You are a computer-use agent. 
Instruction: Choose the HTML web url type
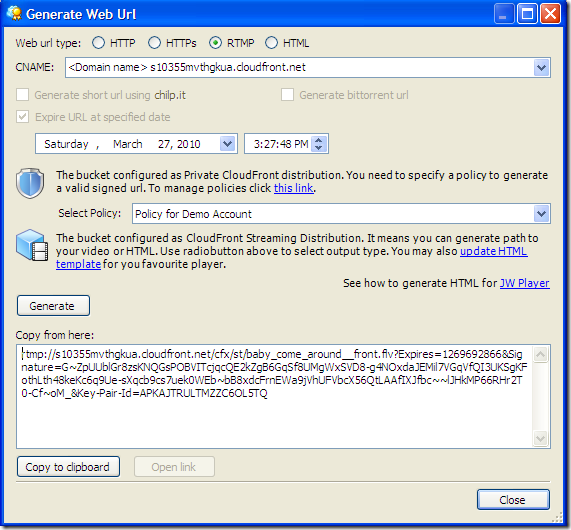(271, 43)
